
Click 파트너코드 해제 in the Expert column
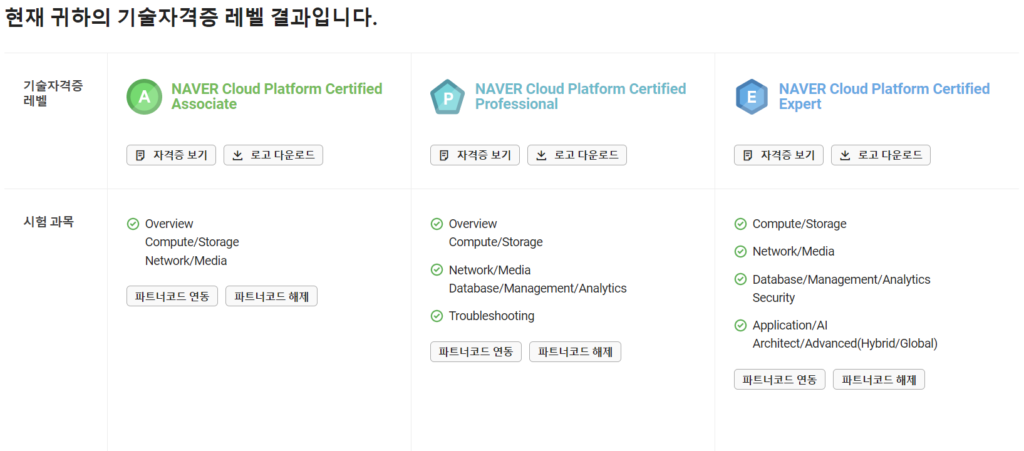click(879, 380)
